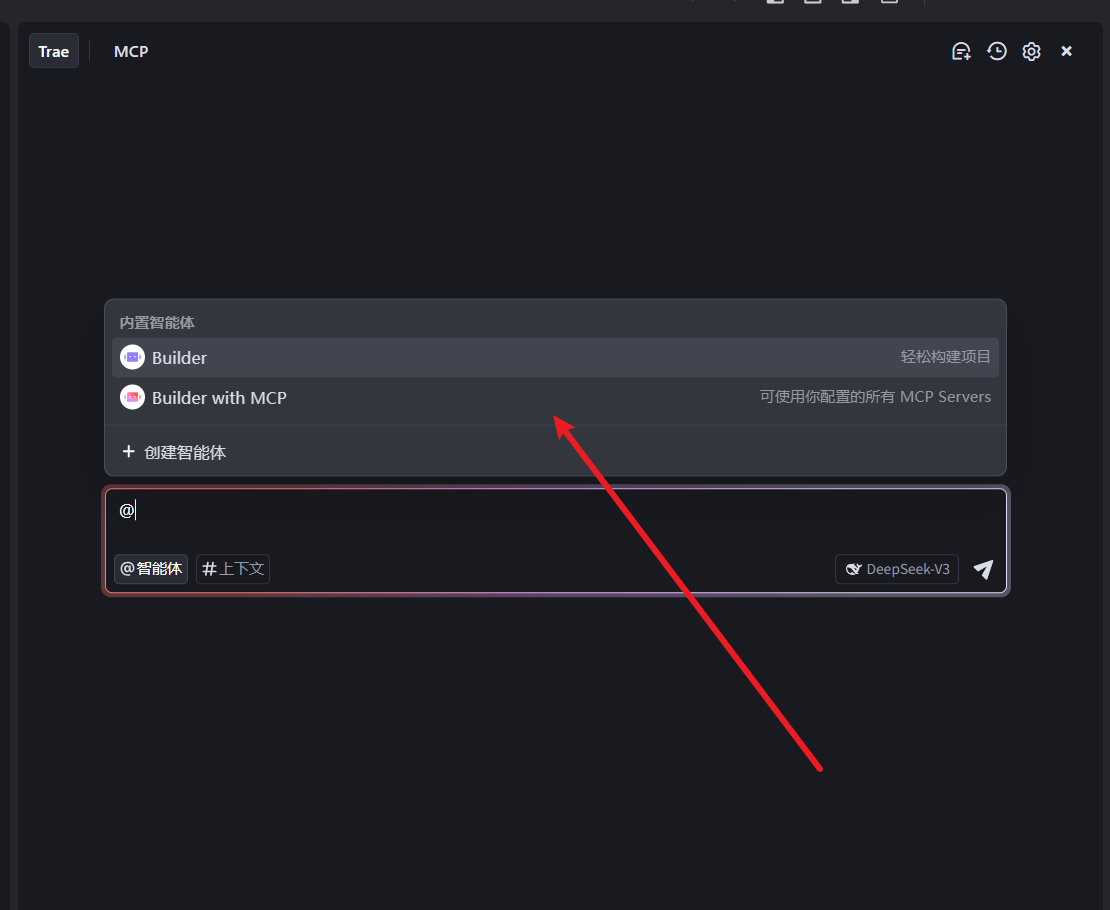Click the Builder agent avatar icon
The image size is (1110, 910).
point(132,358)
